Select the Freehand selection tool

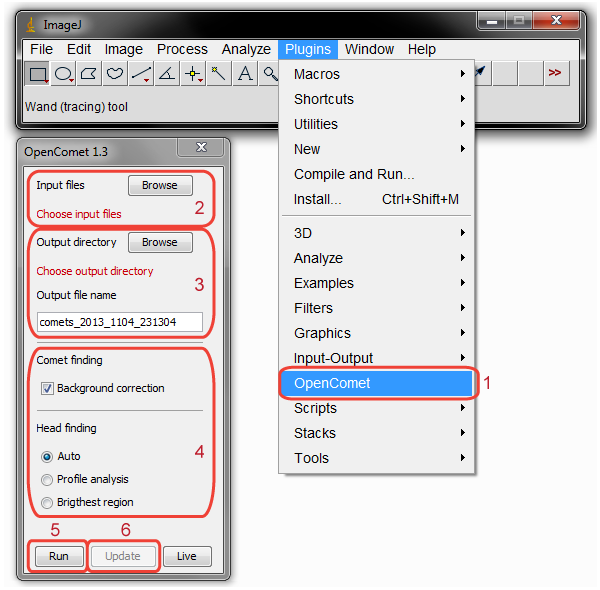tap(116, 73)
